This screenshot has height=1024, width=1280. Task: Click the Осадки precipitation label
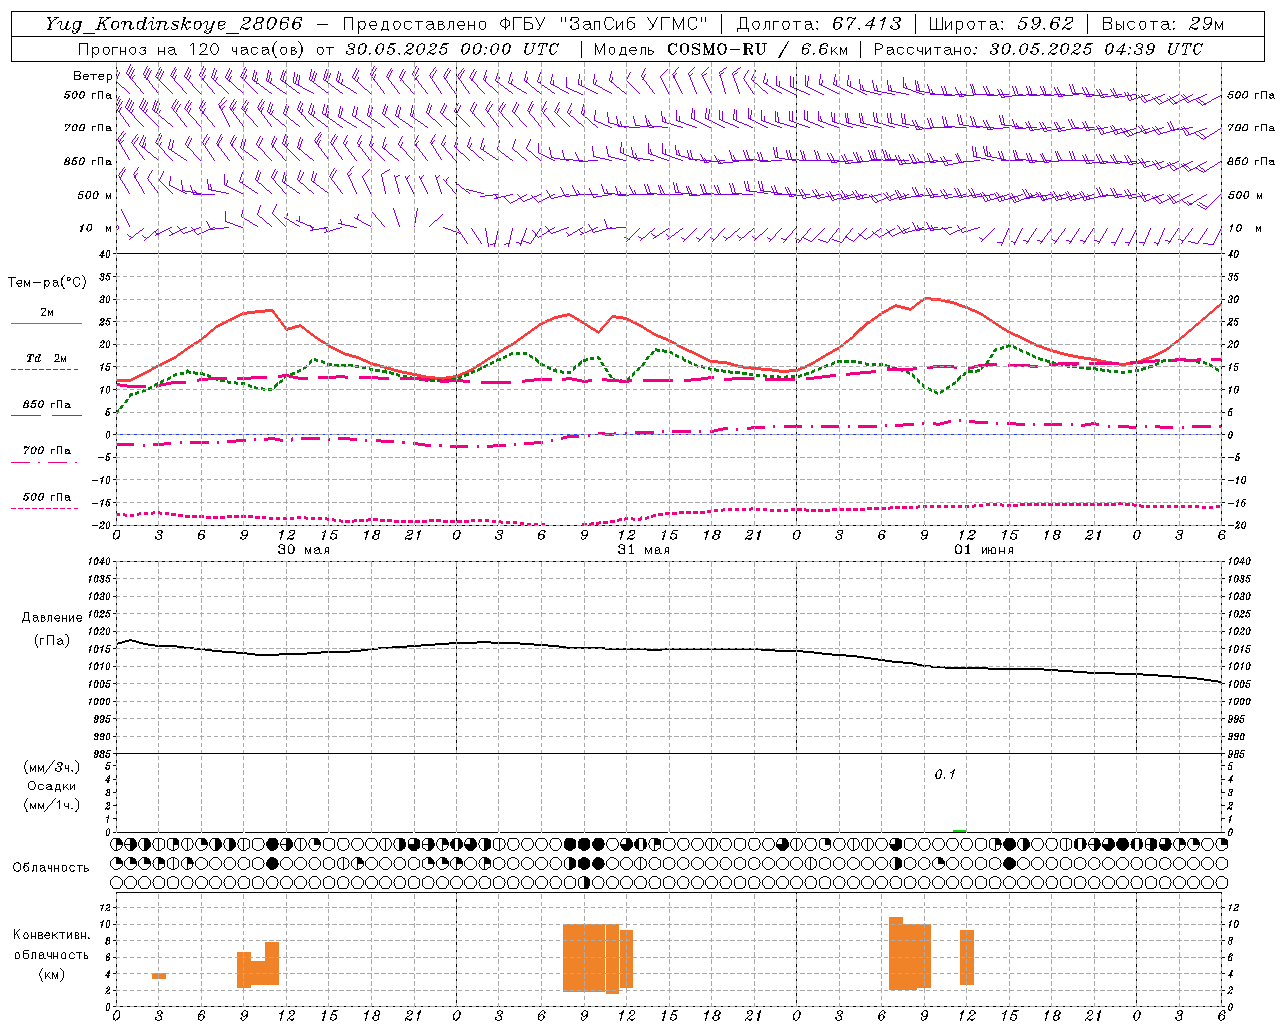[x=51, y=786]
